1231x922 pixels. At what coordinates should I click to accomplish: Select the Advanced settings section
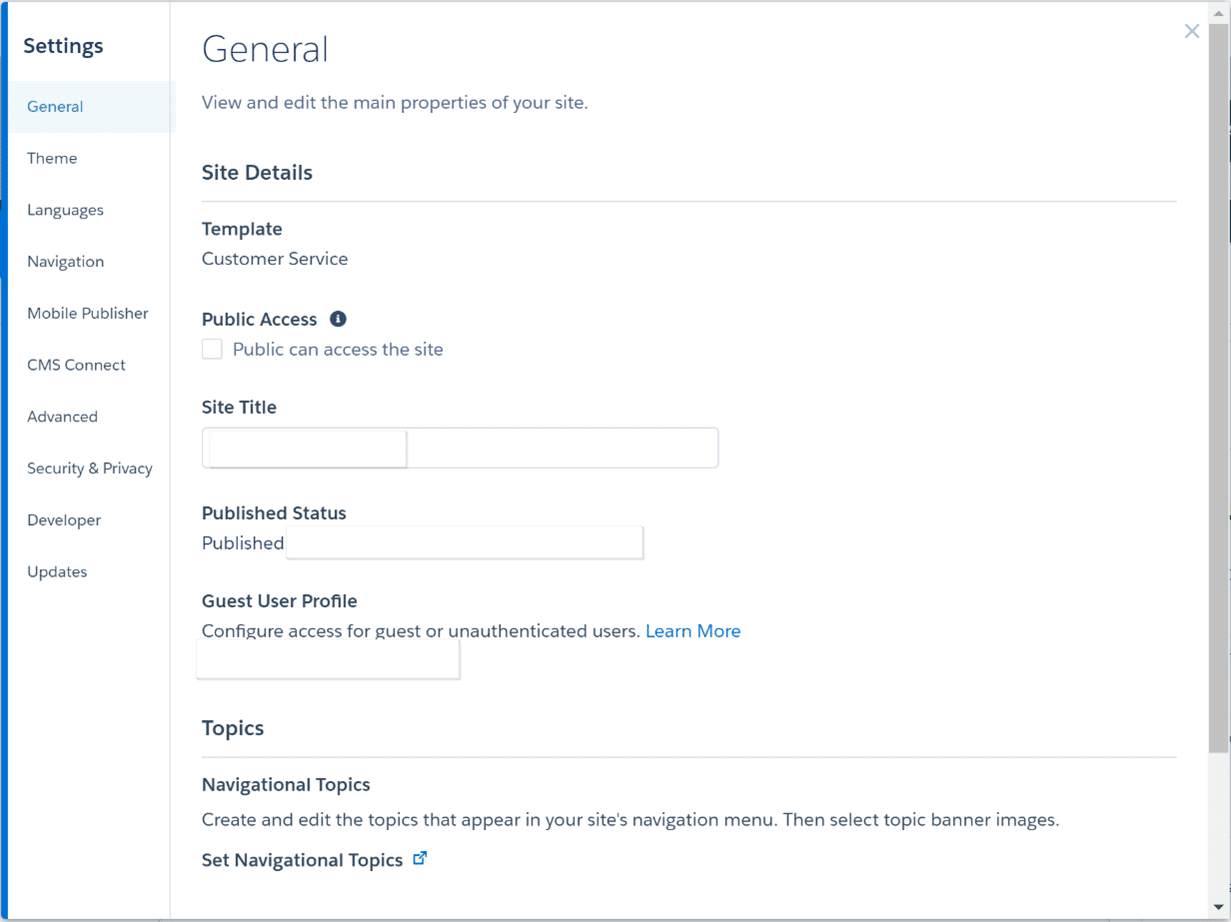click(x=62, y=417)
